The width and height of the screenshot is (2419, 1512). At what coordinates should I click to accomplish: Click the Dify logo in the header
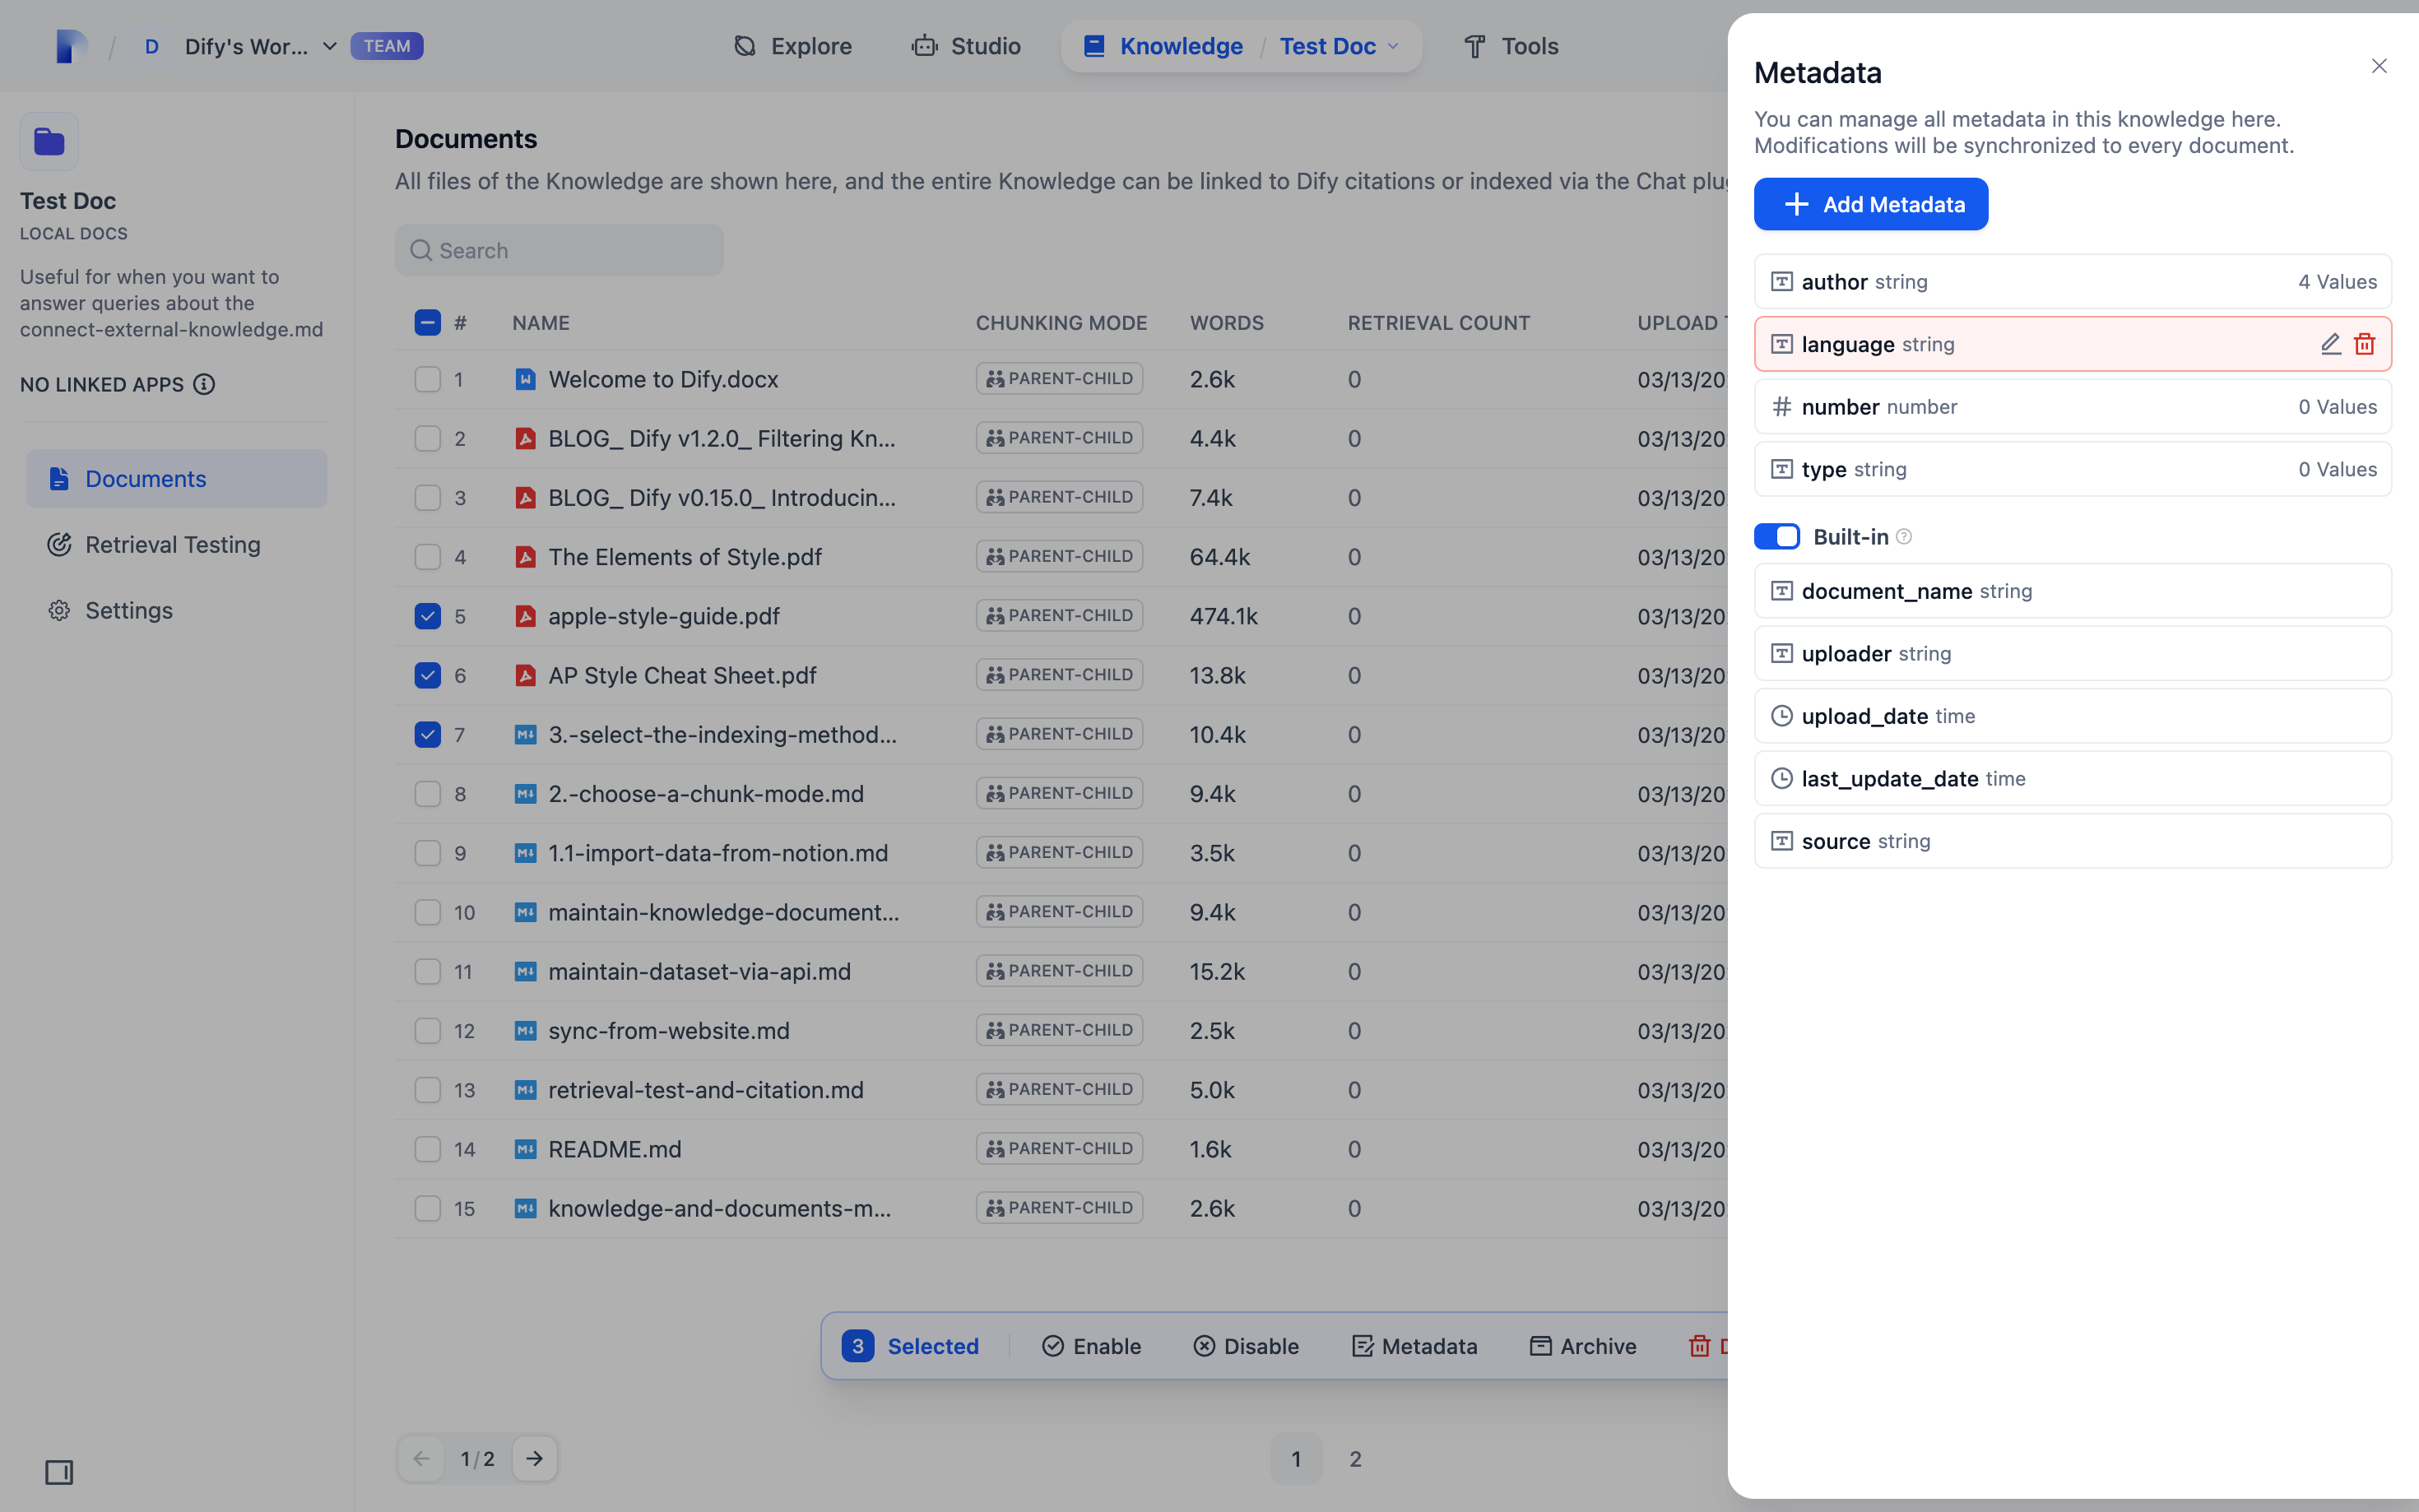tap(71, 46)
